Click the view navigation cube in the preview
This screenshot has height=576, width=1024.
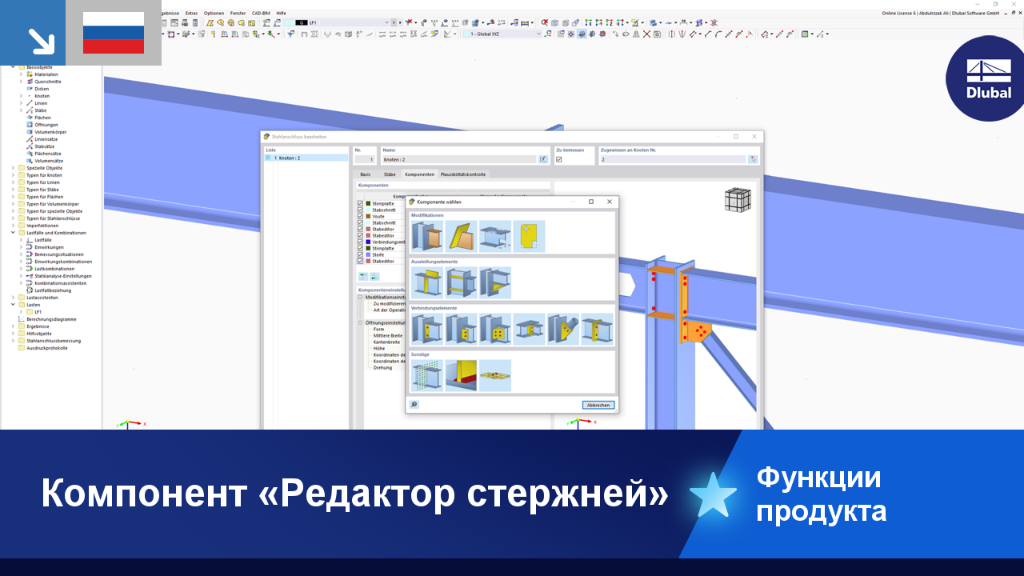[x=738, y=200]
